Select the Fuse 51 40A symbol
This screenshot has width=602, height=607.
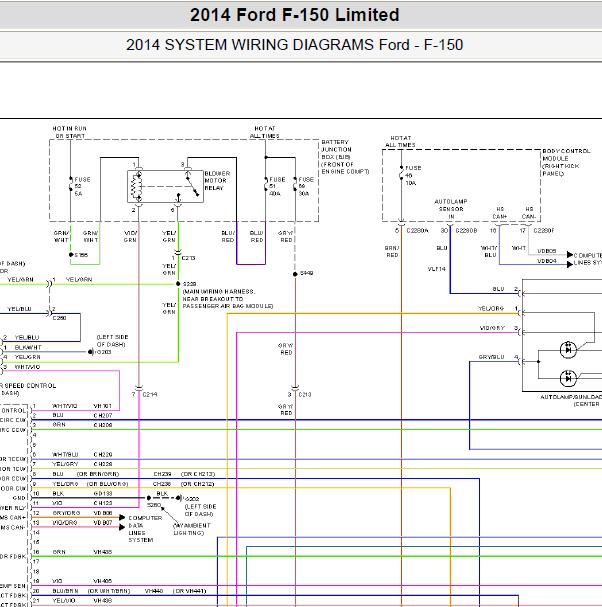click(266, 185)
